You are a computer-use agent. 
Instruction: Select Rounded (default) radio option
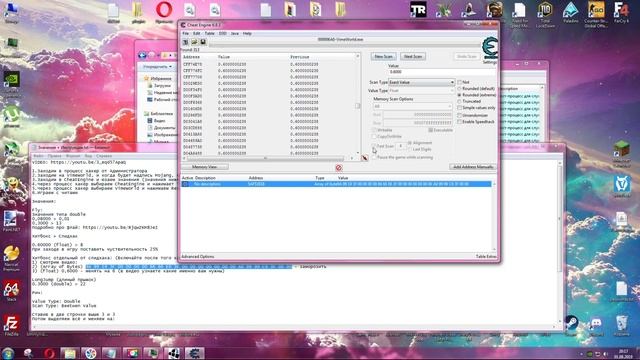pyautogui.click(x=460, y=89)
